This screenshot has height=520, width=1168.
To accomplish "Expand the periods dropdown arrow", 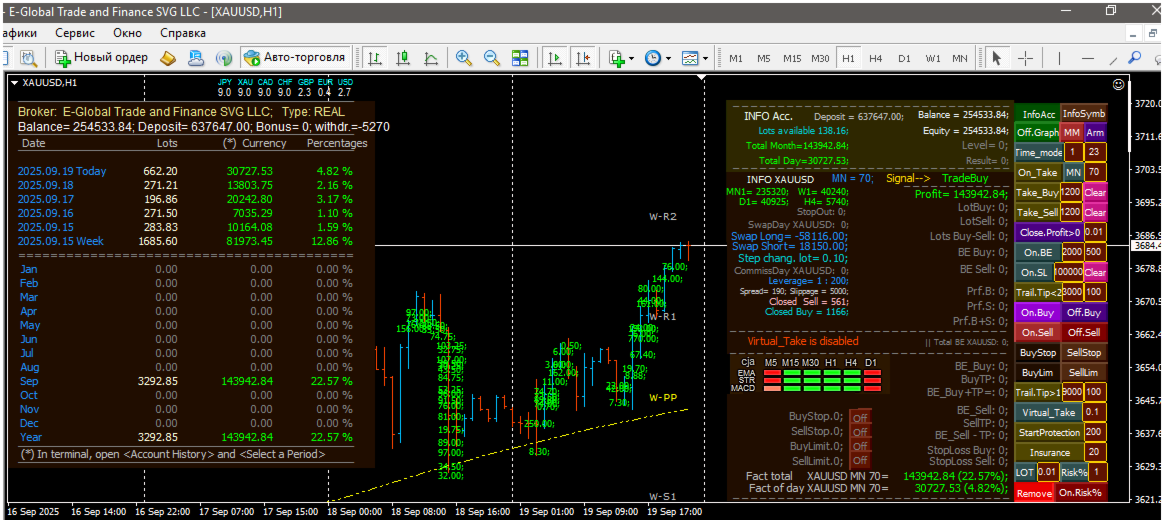I will pyautogui.click(x=668, y=57).
